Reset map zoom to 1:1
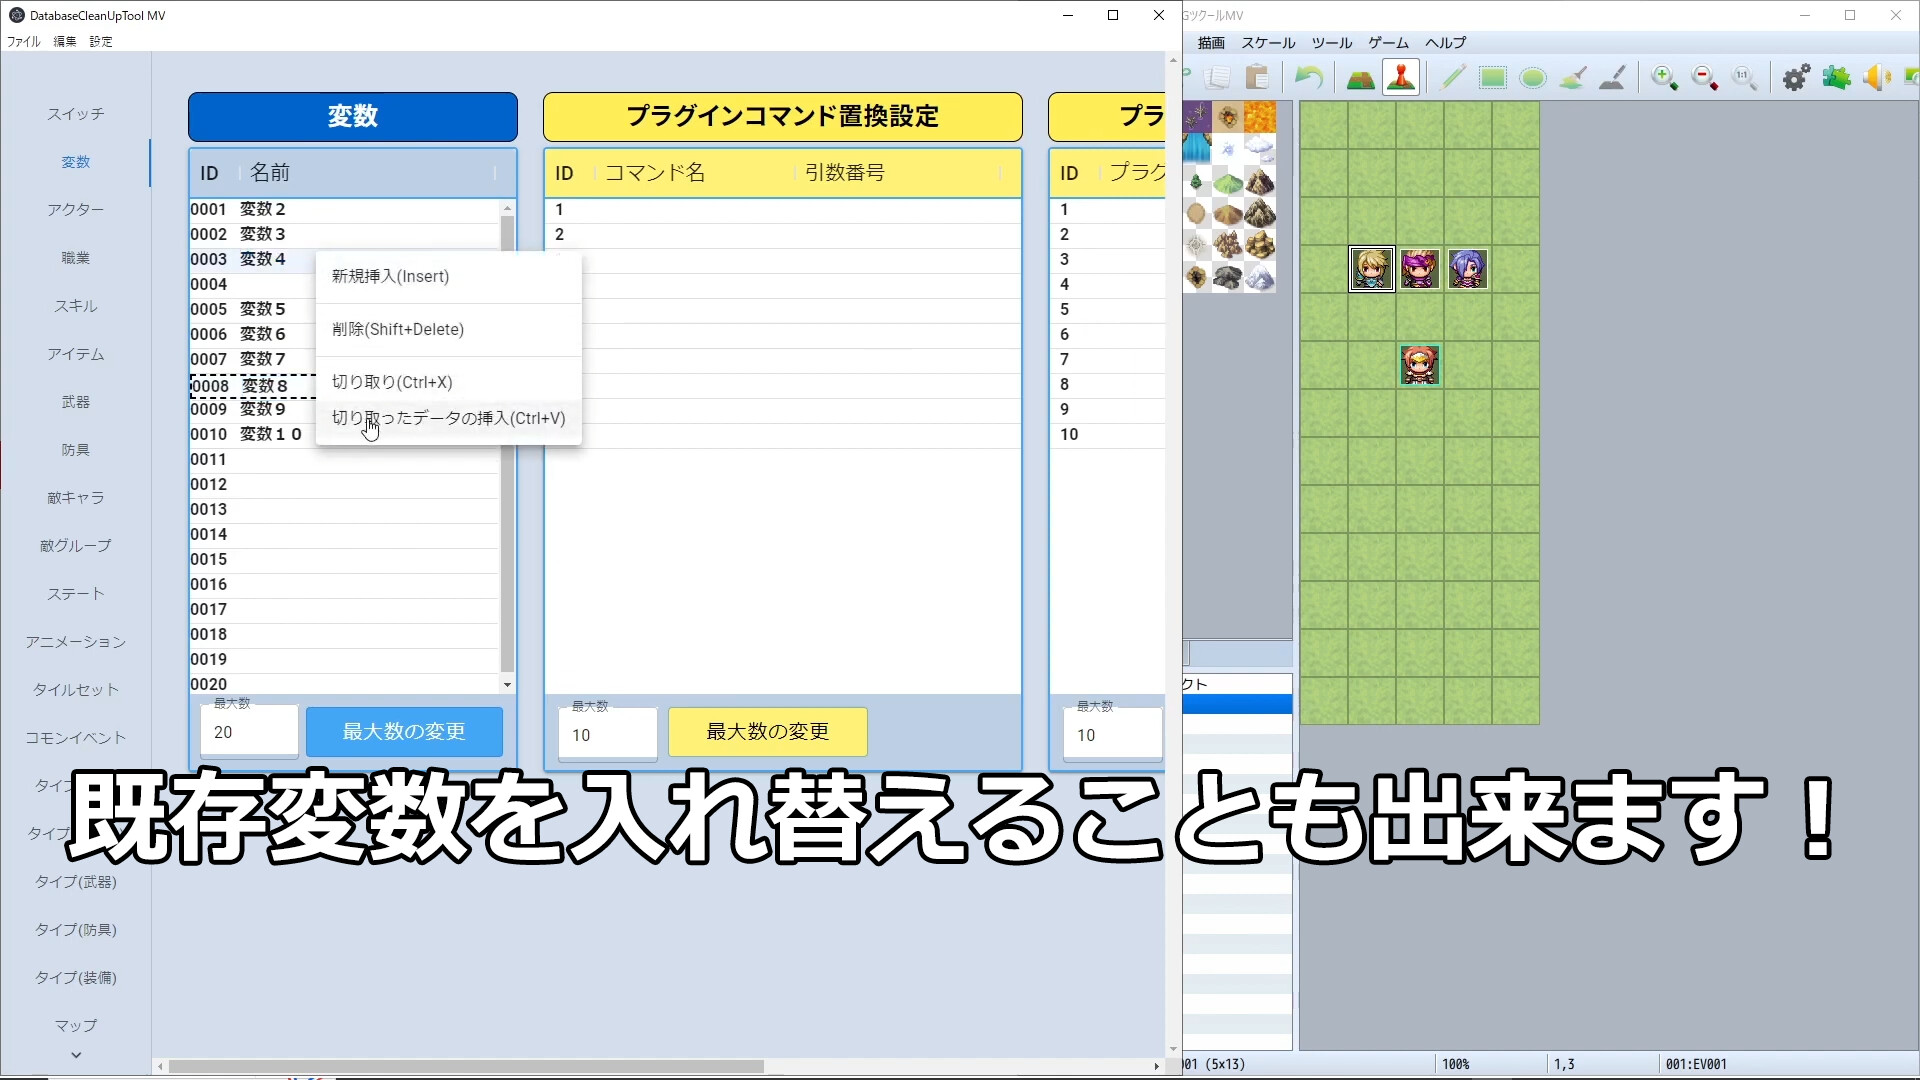Image resolution: width=1920 pixels, height=1080 pixels. point(1744,77)
